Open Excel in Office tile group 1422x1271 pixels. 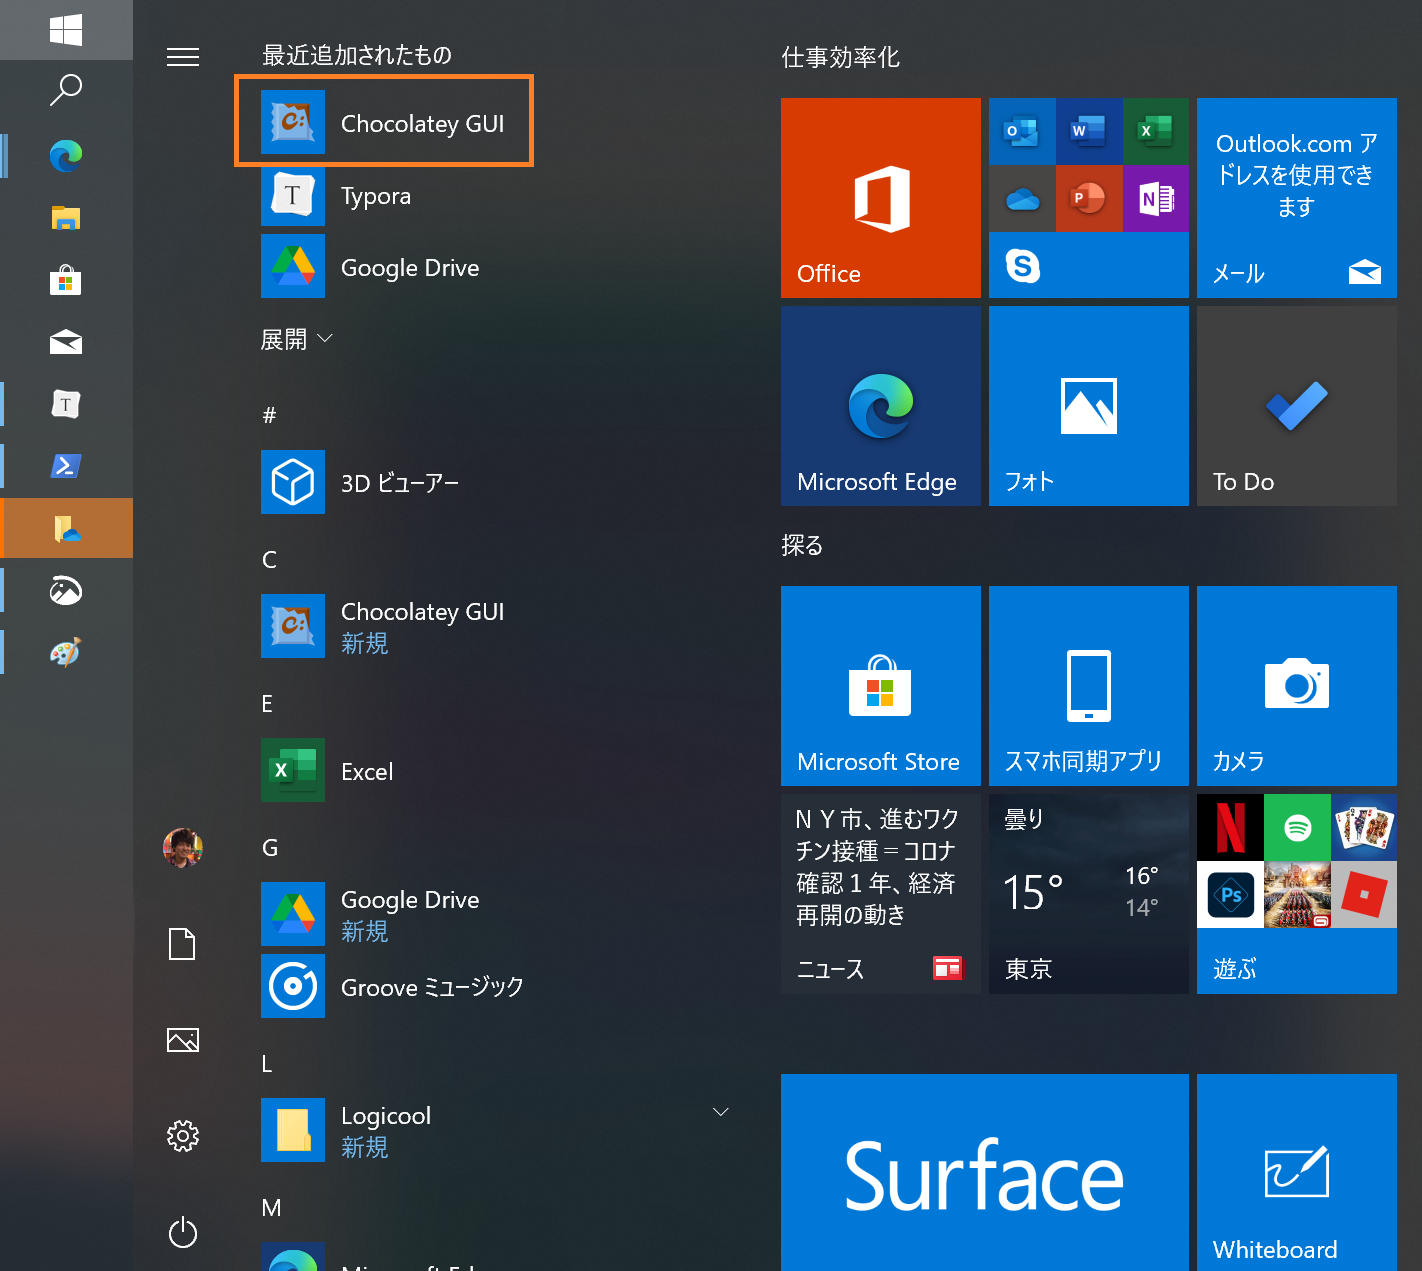[x=1156, y=131]
